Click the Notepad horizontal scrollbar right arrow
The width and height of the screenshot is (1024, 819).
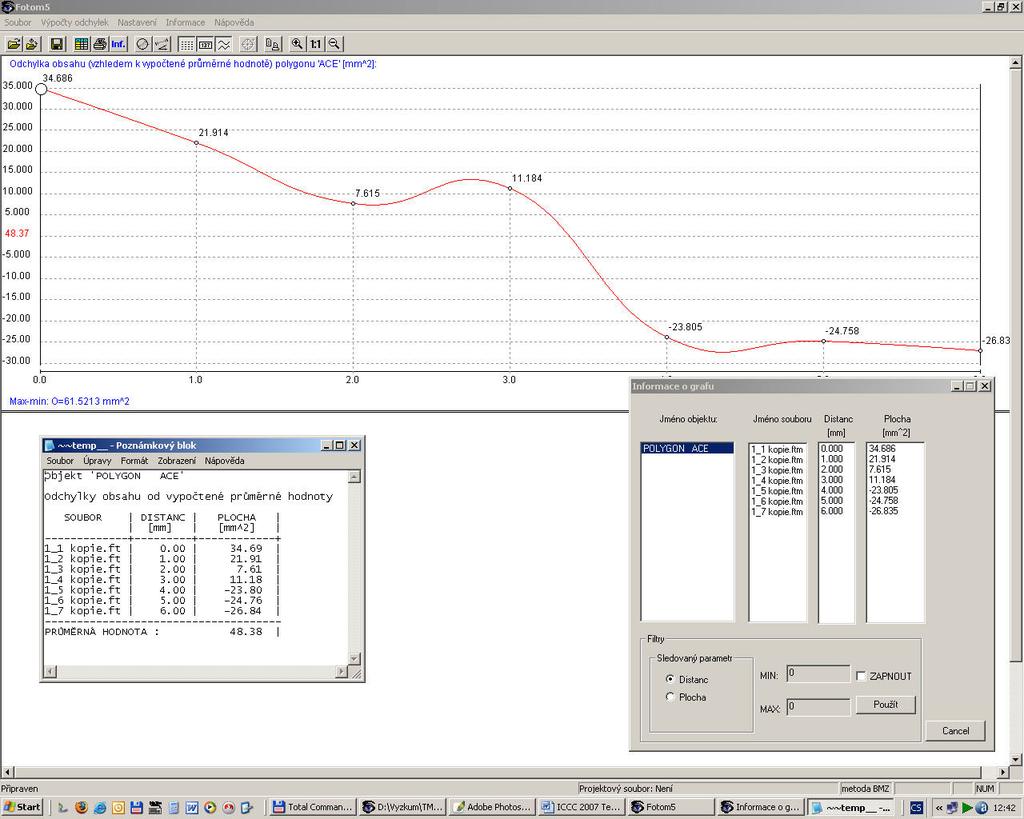coord(342,671)
